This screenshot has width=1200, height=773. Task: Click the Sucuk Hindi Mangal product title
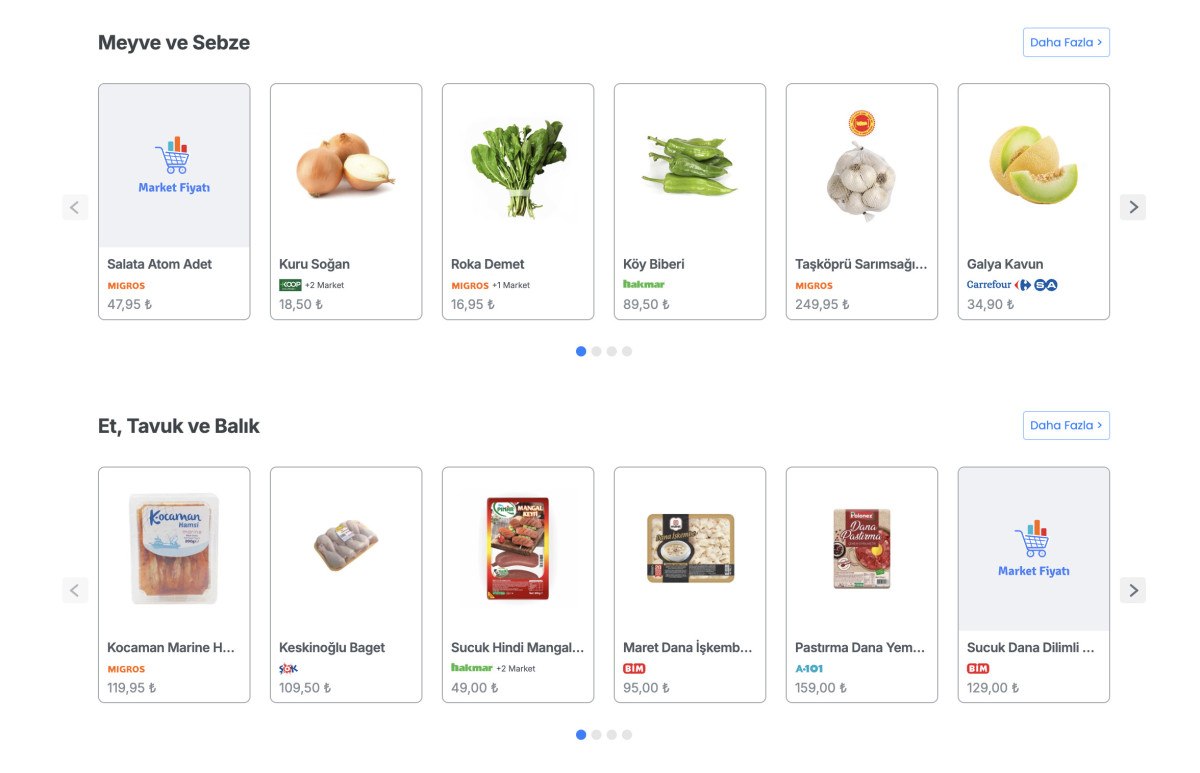(x=517, y=647)
